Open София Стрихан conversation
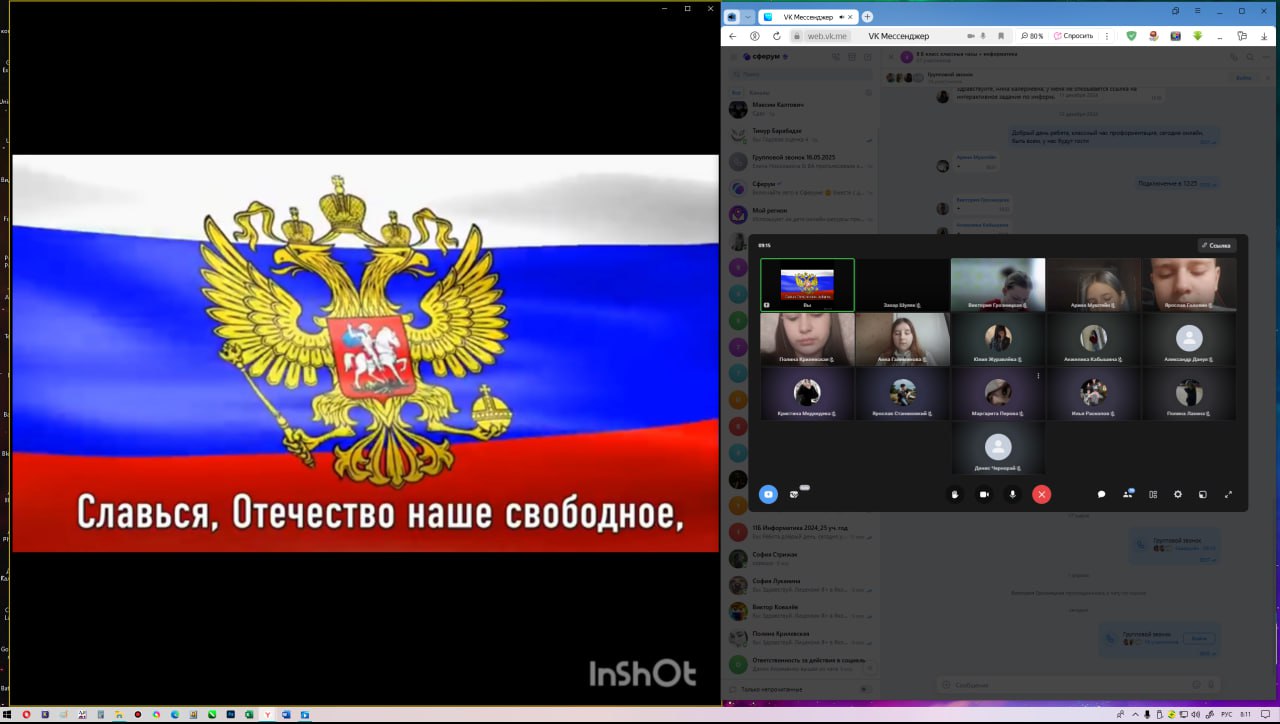 [x=800, y=558]
